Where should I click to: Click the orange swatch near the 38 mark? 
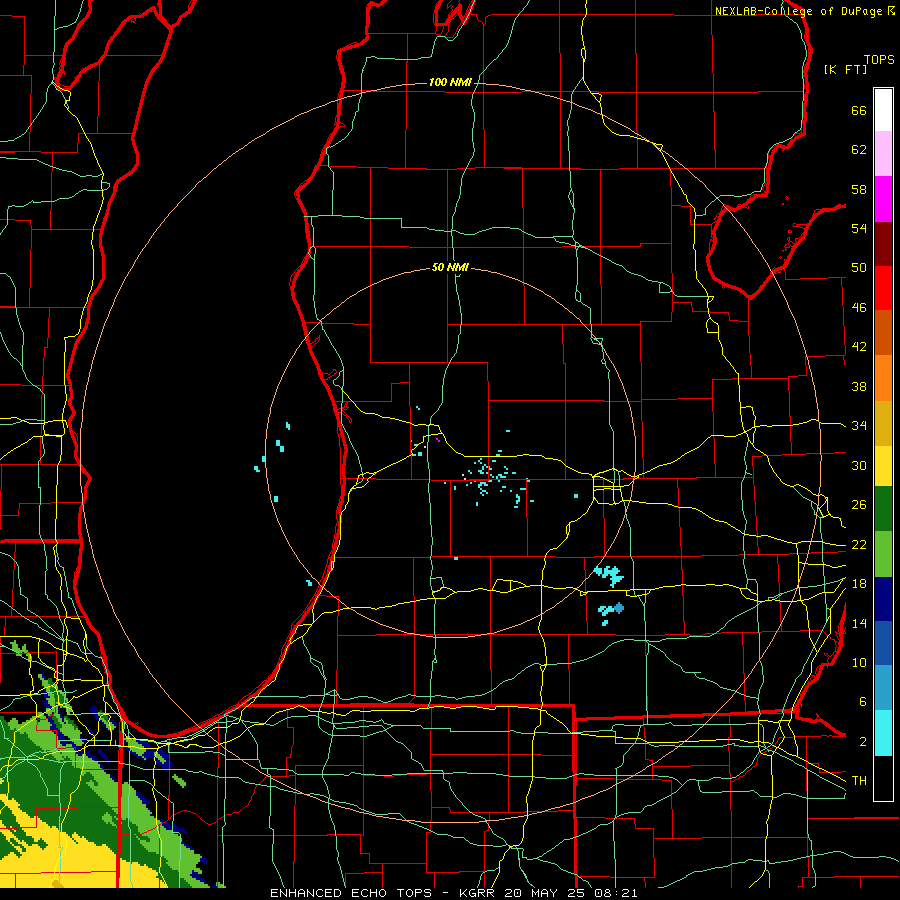883,378
